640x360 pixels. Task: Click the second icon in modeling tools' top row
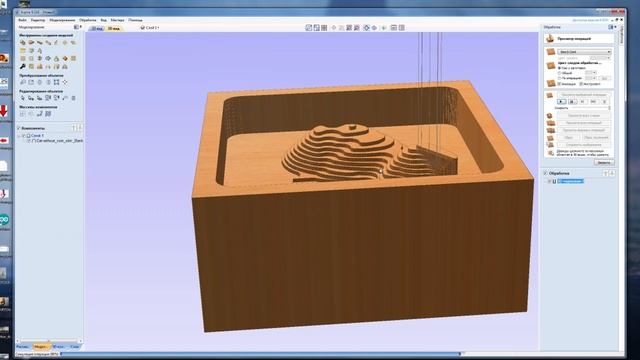tap(31, 42)
